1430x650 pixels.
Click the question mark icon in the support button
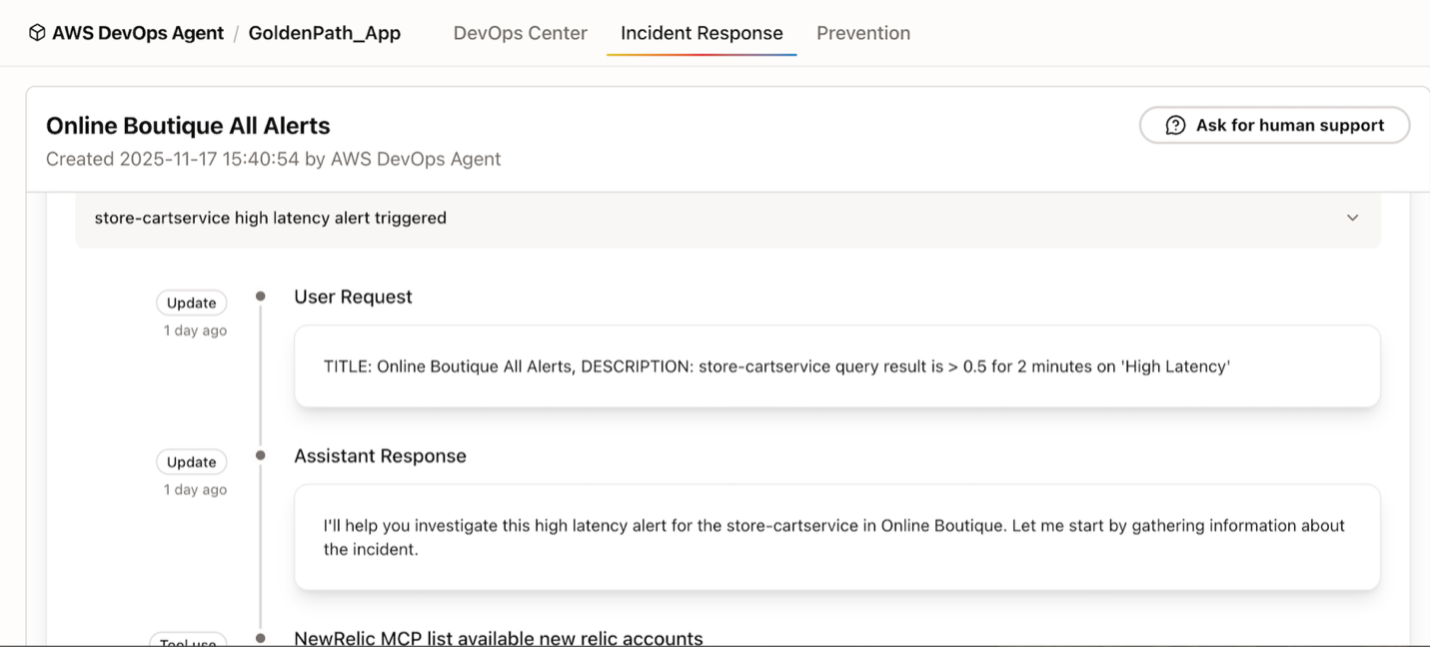click(x=1173, y=125)
